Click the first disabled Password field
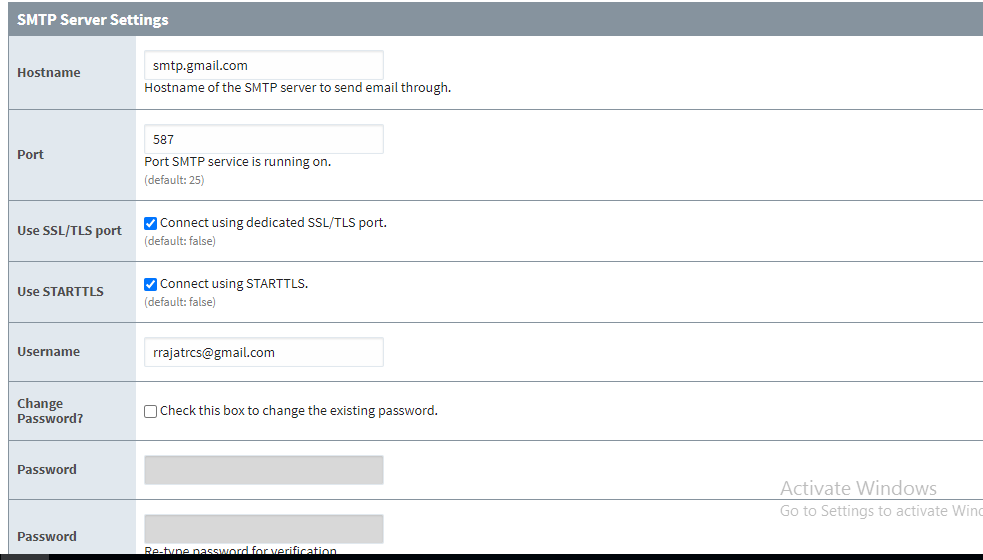Image resolution: width=983 pixels, height=560 pixels. [263, 470]
